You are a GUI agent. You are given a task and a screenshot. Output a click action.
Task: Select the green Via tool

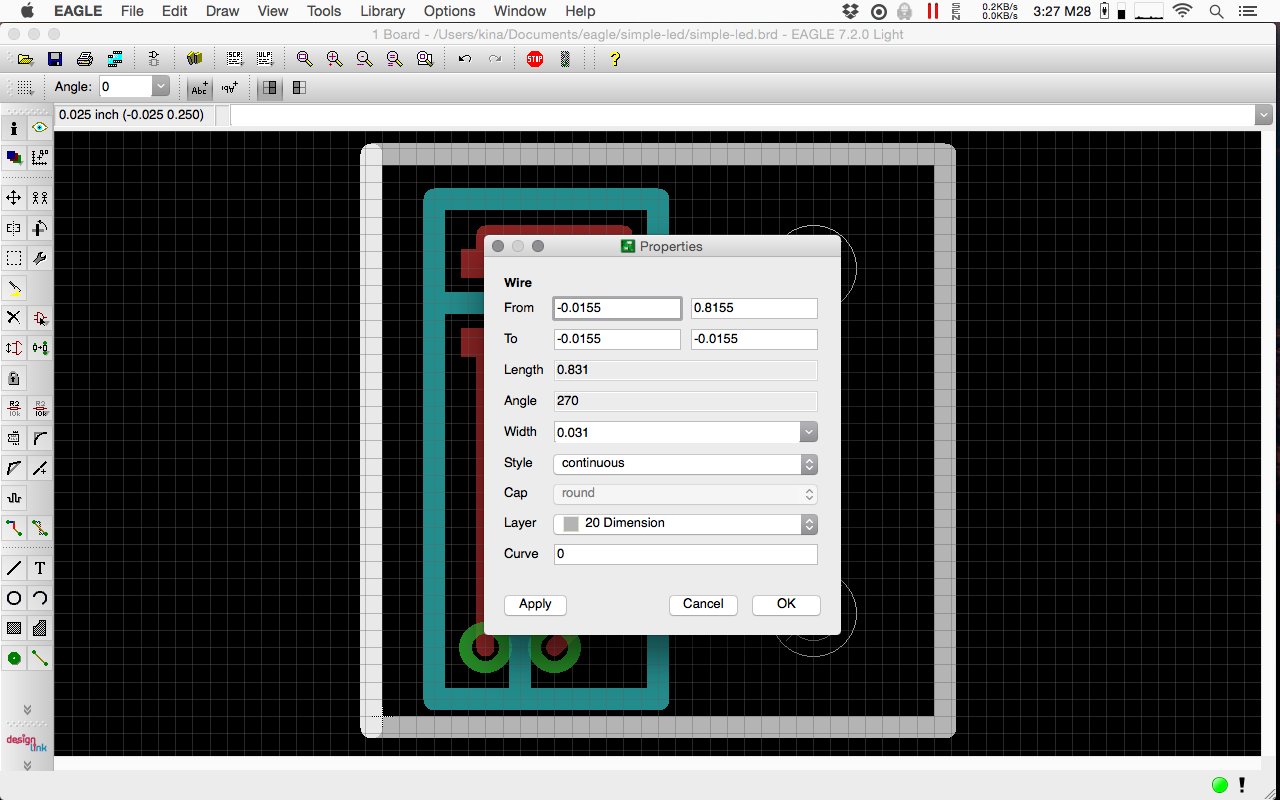click(14, 658)
